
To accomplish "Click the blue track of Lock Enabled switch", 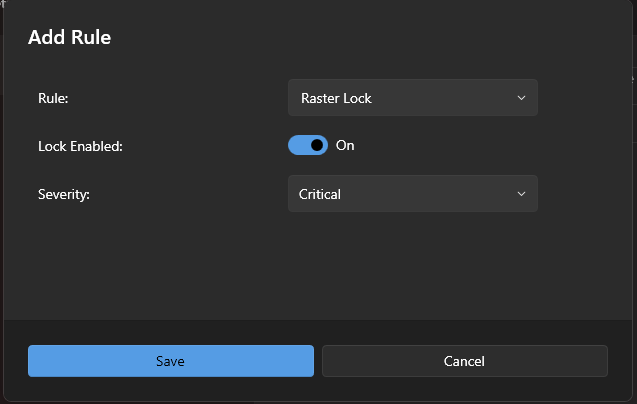I will tap(298, 145).
